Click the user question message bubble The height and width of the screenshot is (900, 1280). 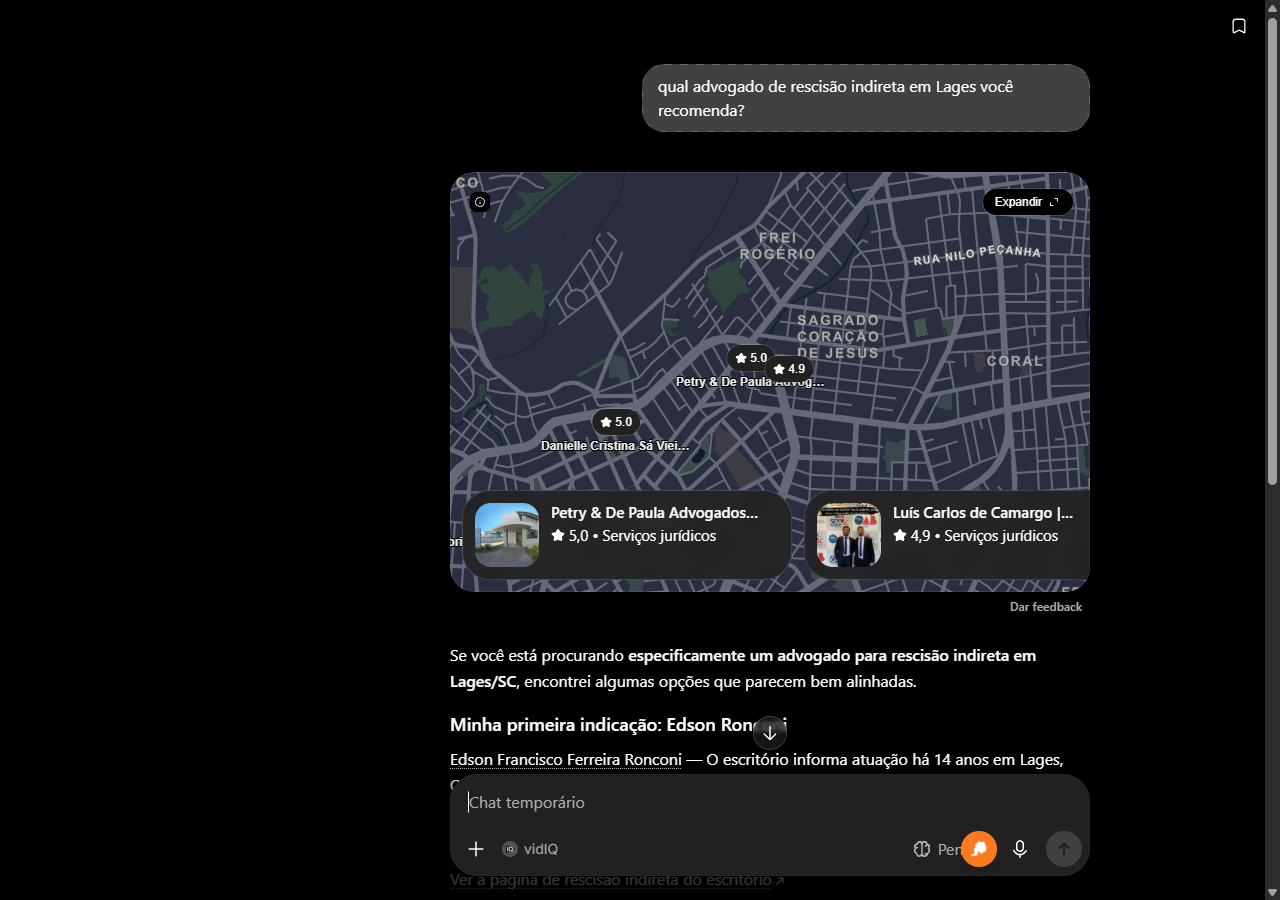(865, 98)
